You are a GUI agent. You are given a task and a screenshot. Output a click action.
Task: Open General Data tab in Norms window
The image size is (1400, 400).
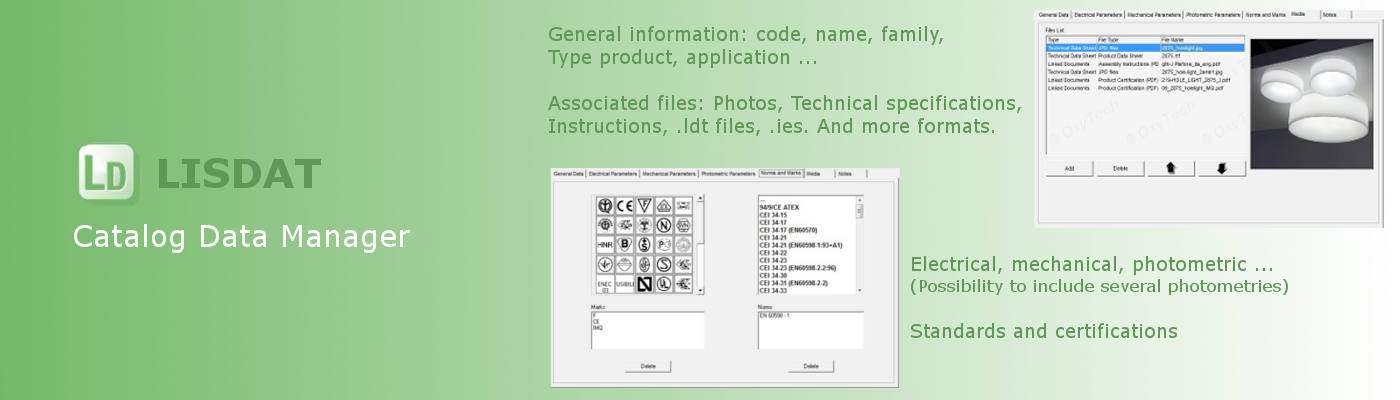pos(569,174)
